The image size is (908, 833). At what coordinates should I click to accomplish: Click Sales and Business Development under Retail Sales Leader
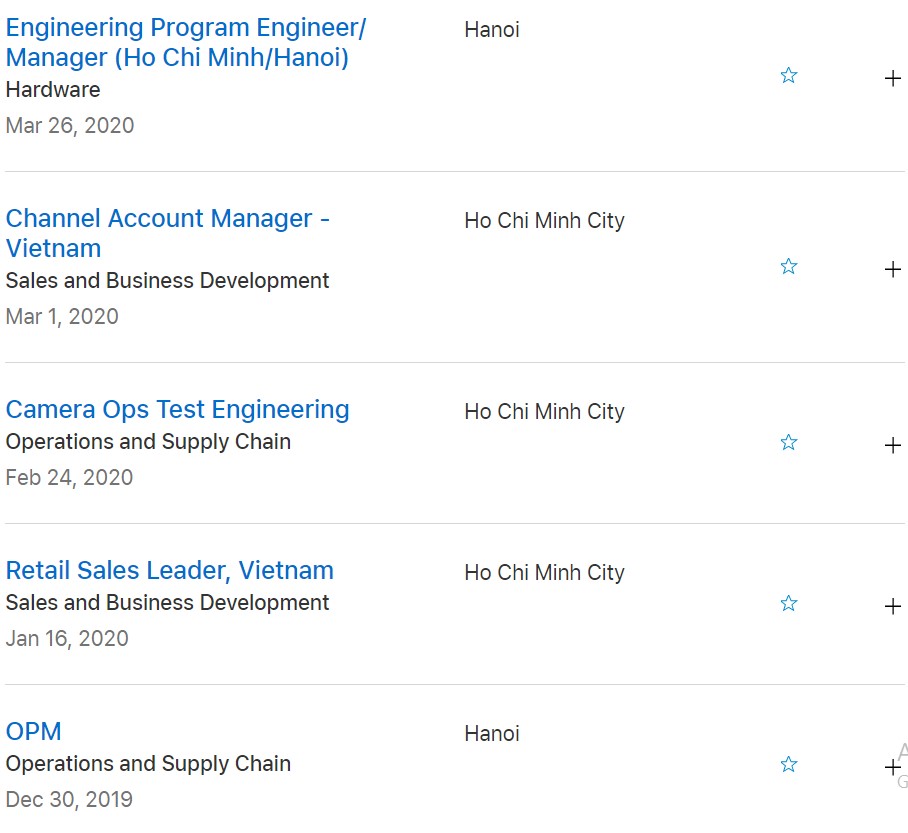(x=167, y=603)
